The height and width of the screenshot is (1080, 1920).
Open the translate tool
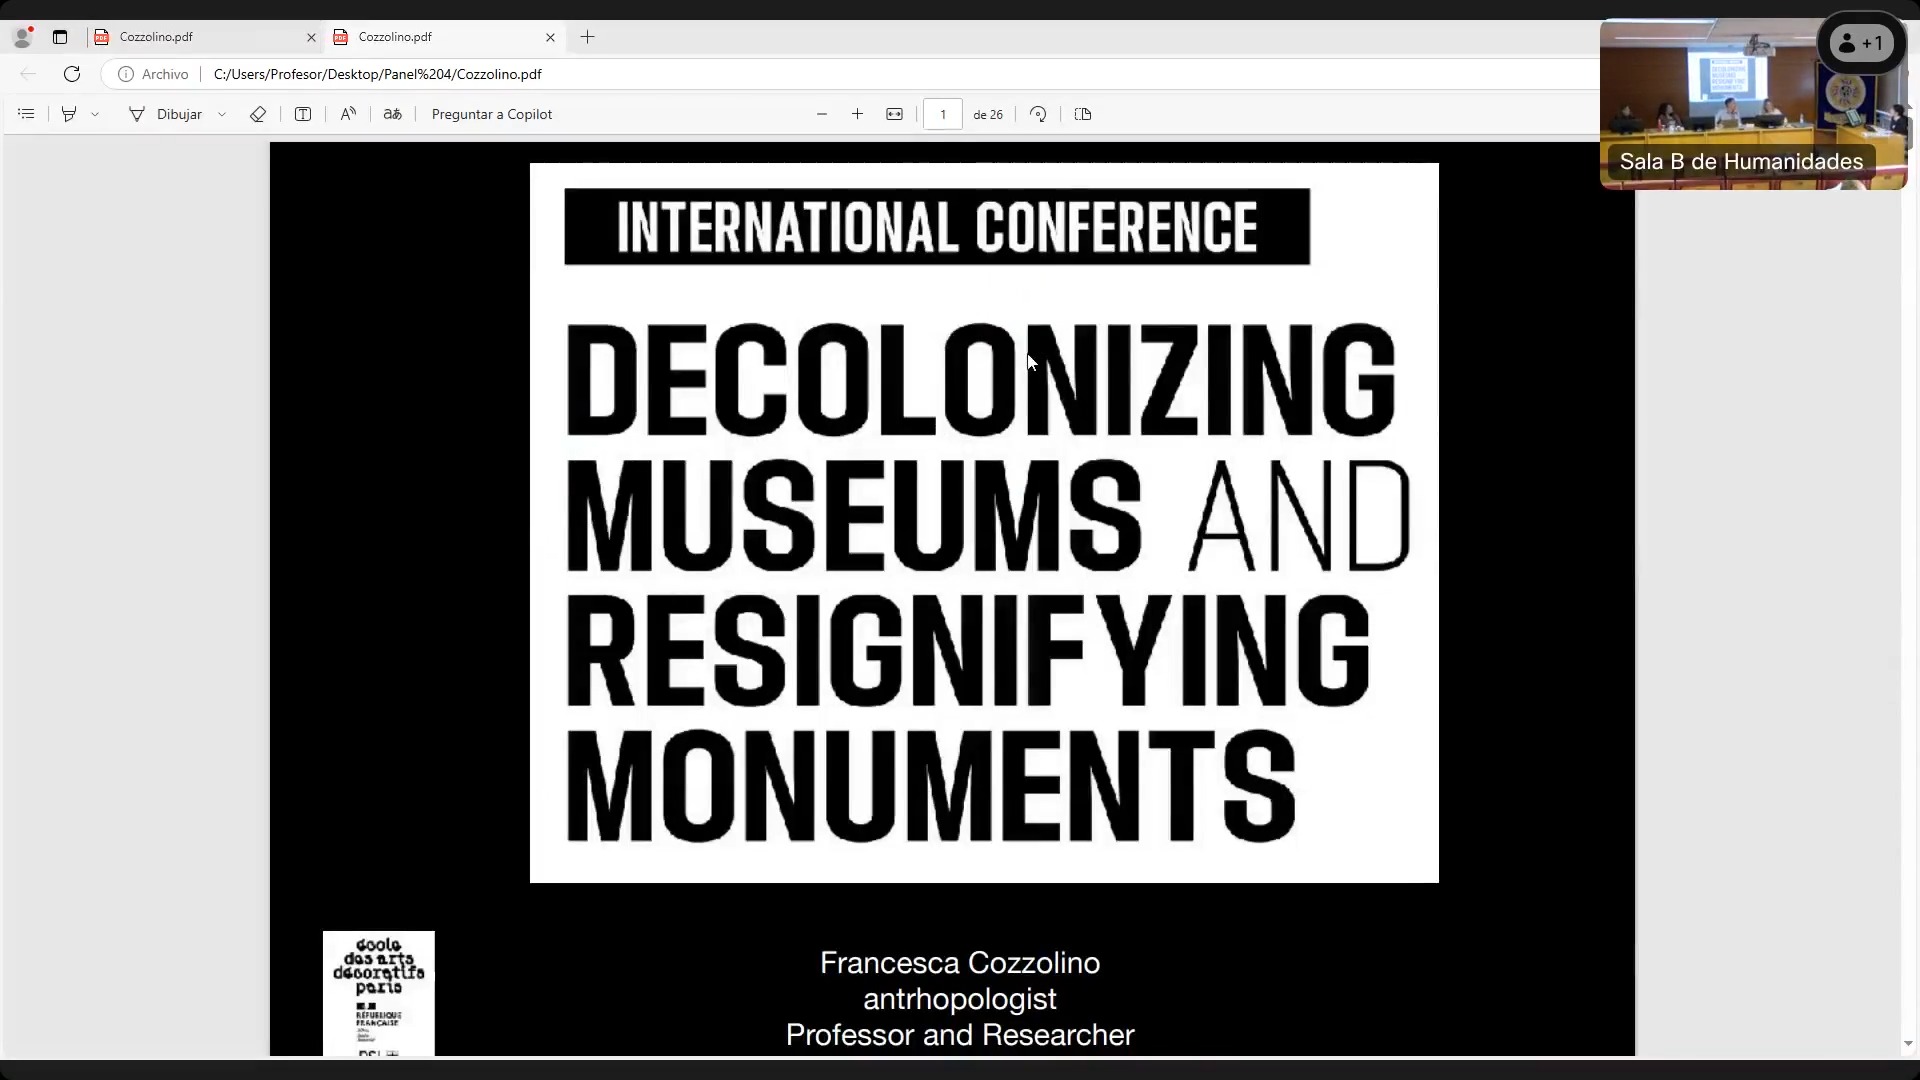pos(393,114)
